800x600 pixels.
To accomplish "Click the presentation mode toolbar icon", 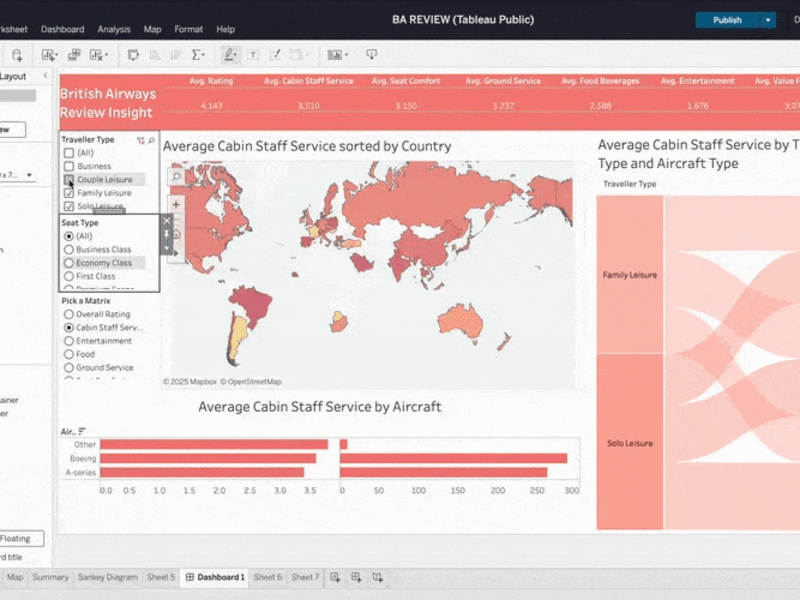I will tap(371, 54).
